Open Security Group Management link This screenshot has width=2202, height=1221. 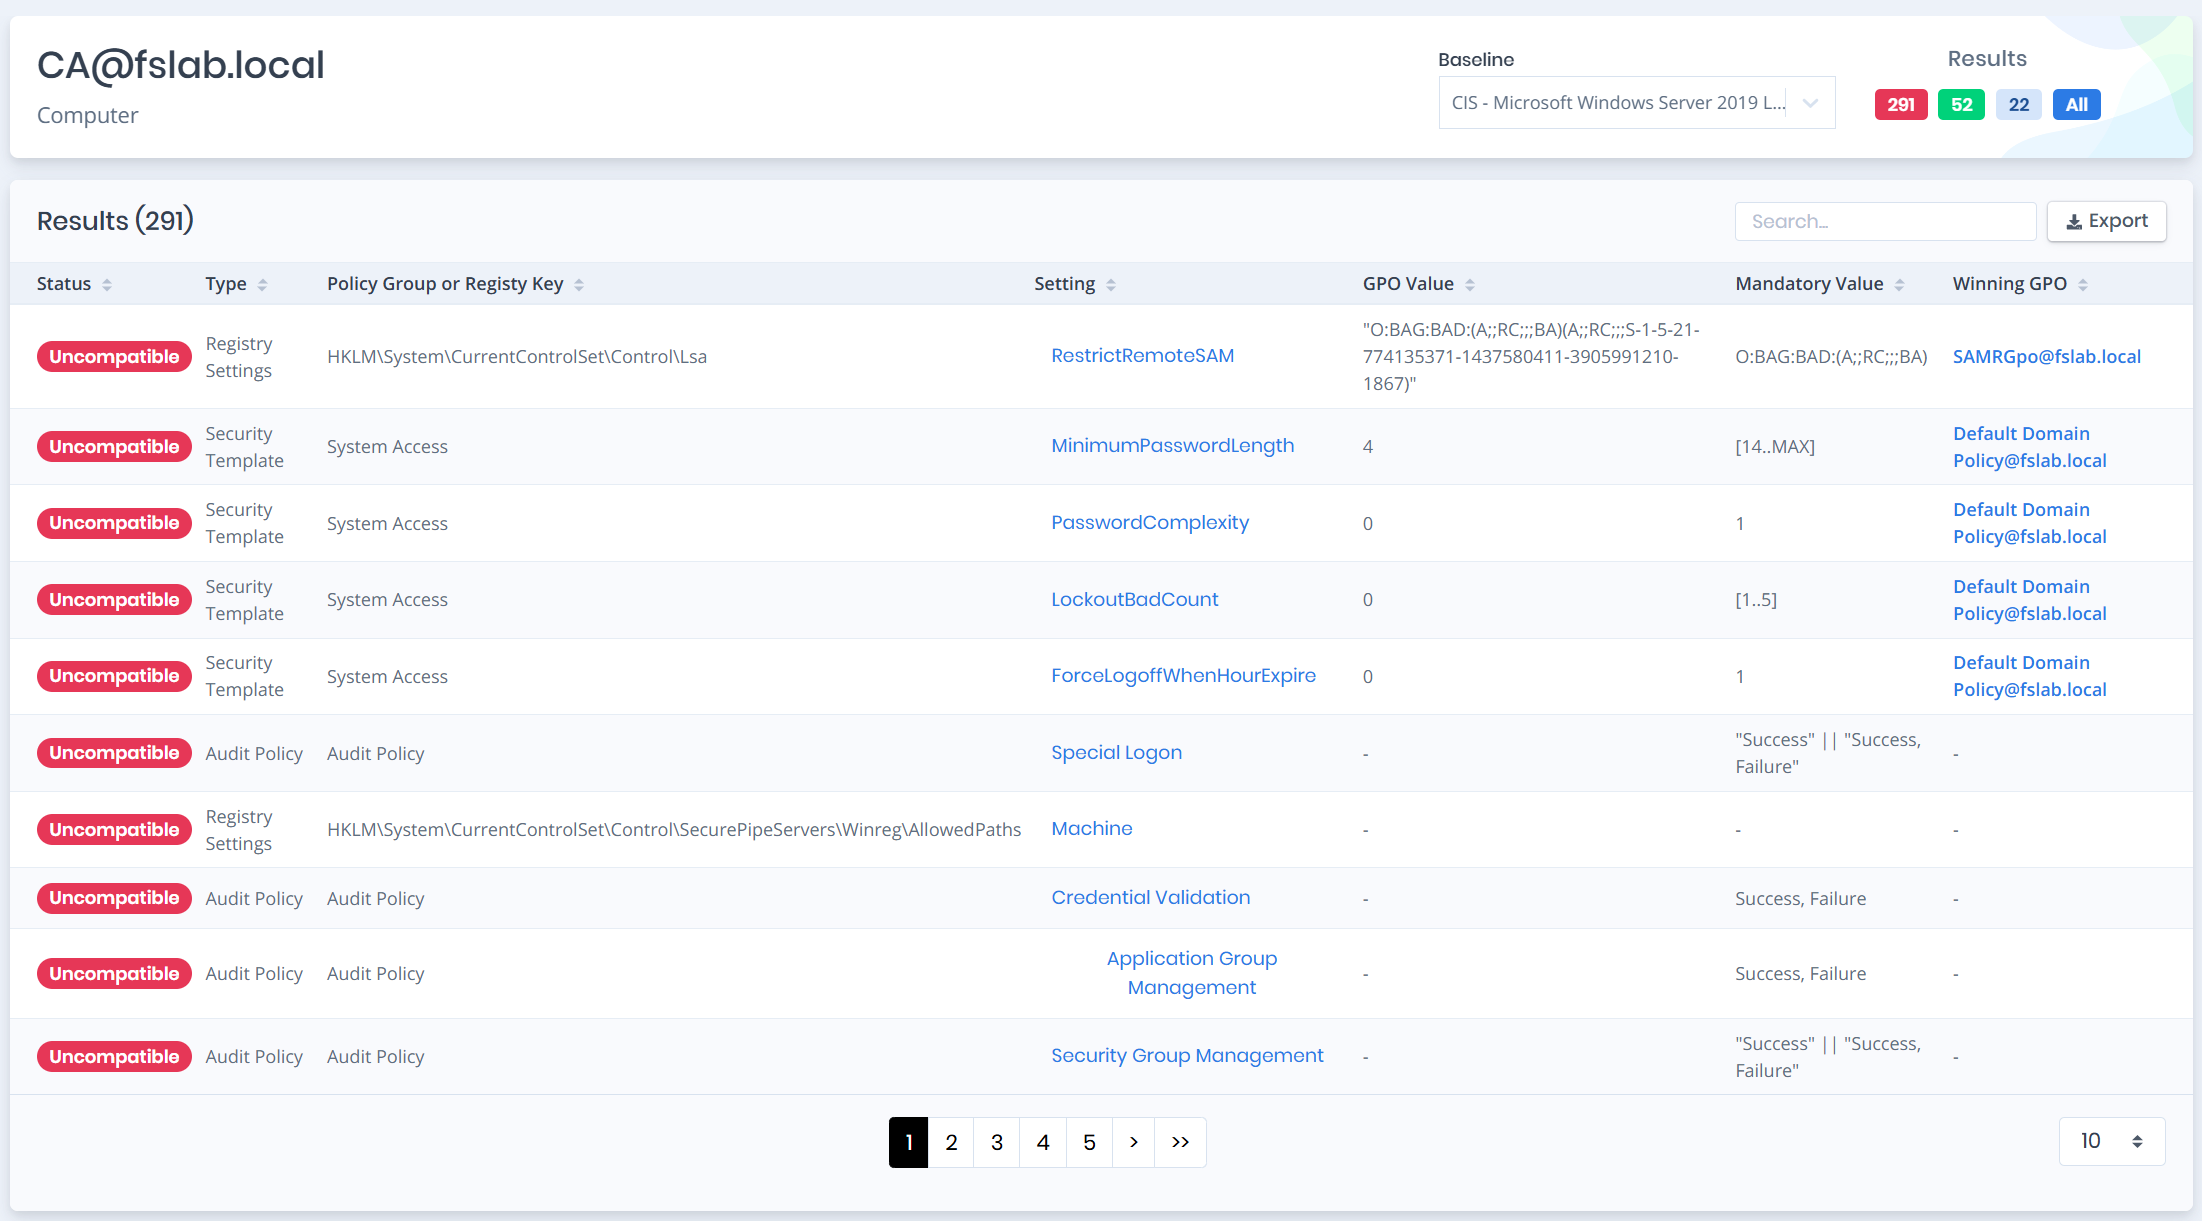click(1187, 1056)
